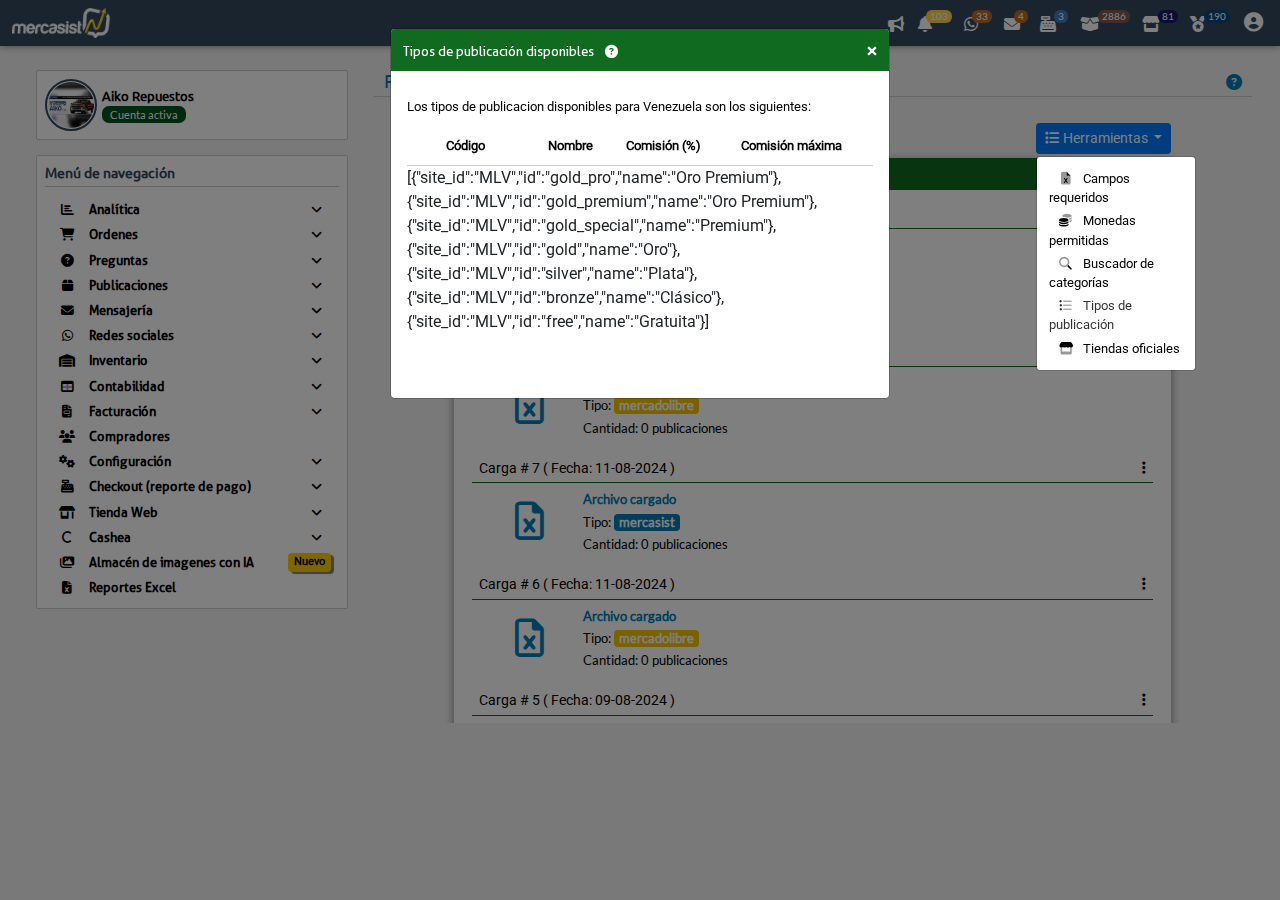Open the bell notifications icon
This screenshot has height=900, width=1280.
pos(925,24)
